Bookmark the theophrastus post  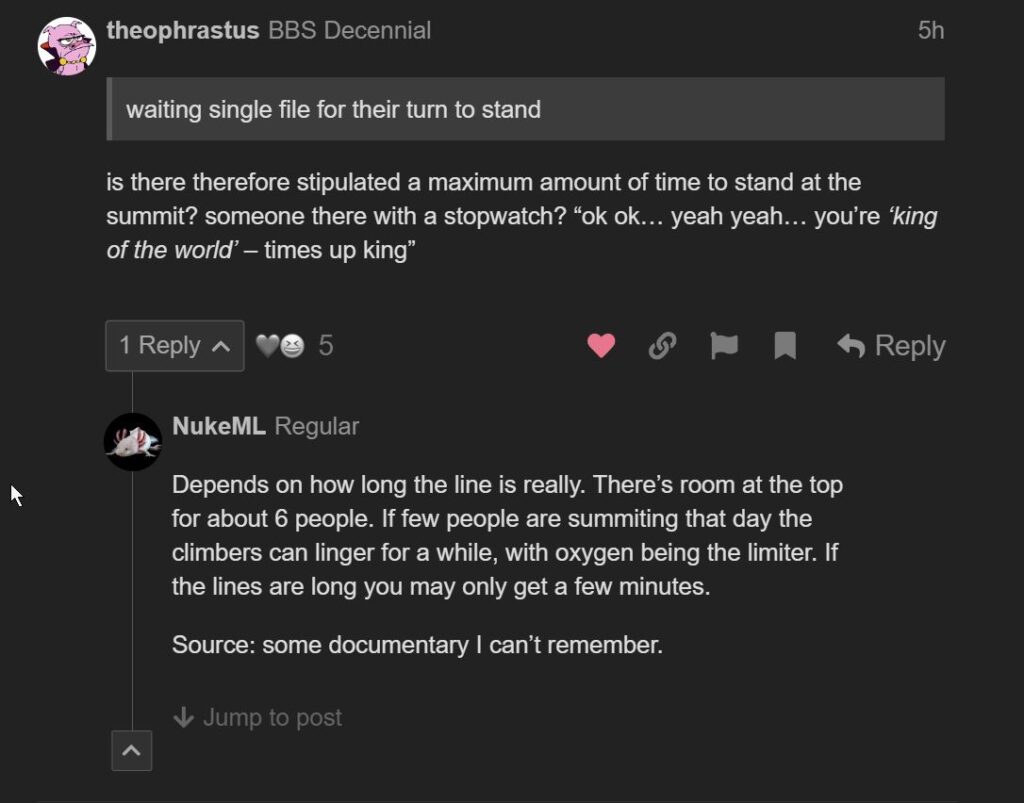[x=785, y=345]
